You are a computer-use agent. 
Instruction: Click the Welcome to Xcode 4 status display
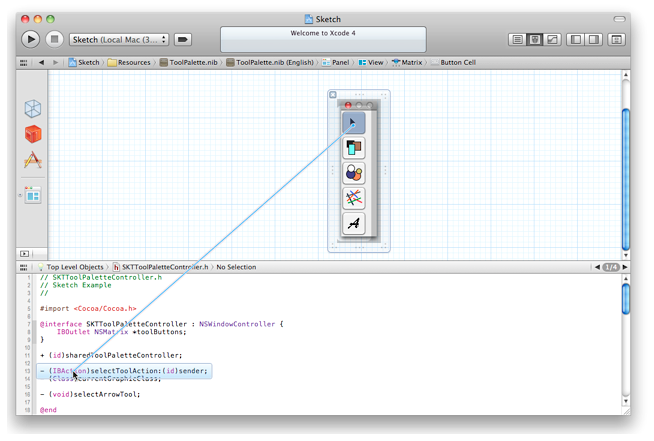click(323, 39)
